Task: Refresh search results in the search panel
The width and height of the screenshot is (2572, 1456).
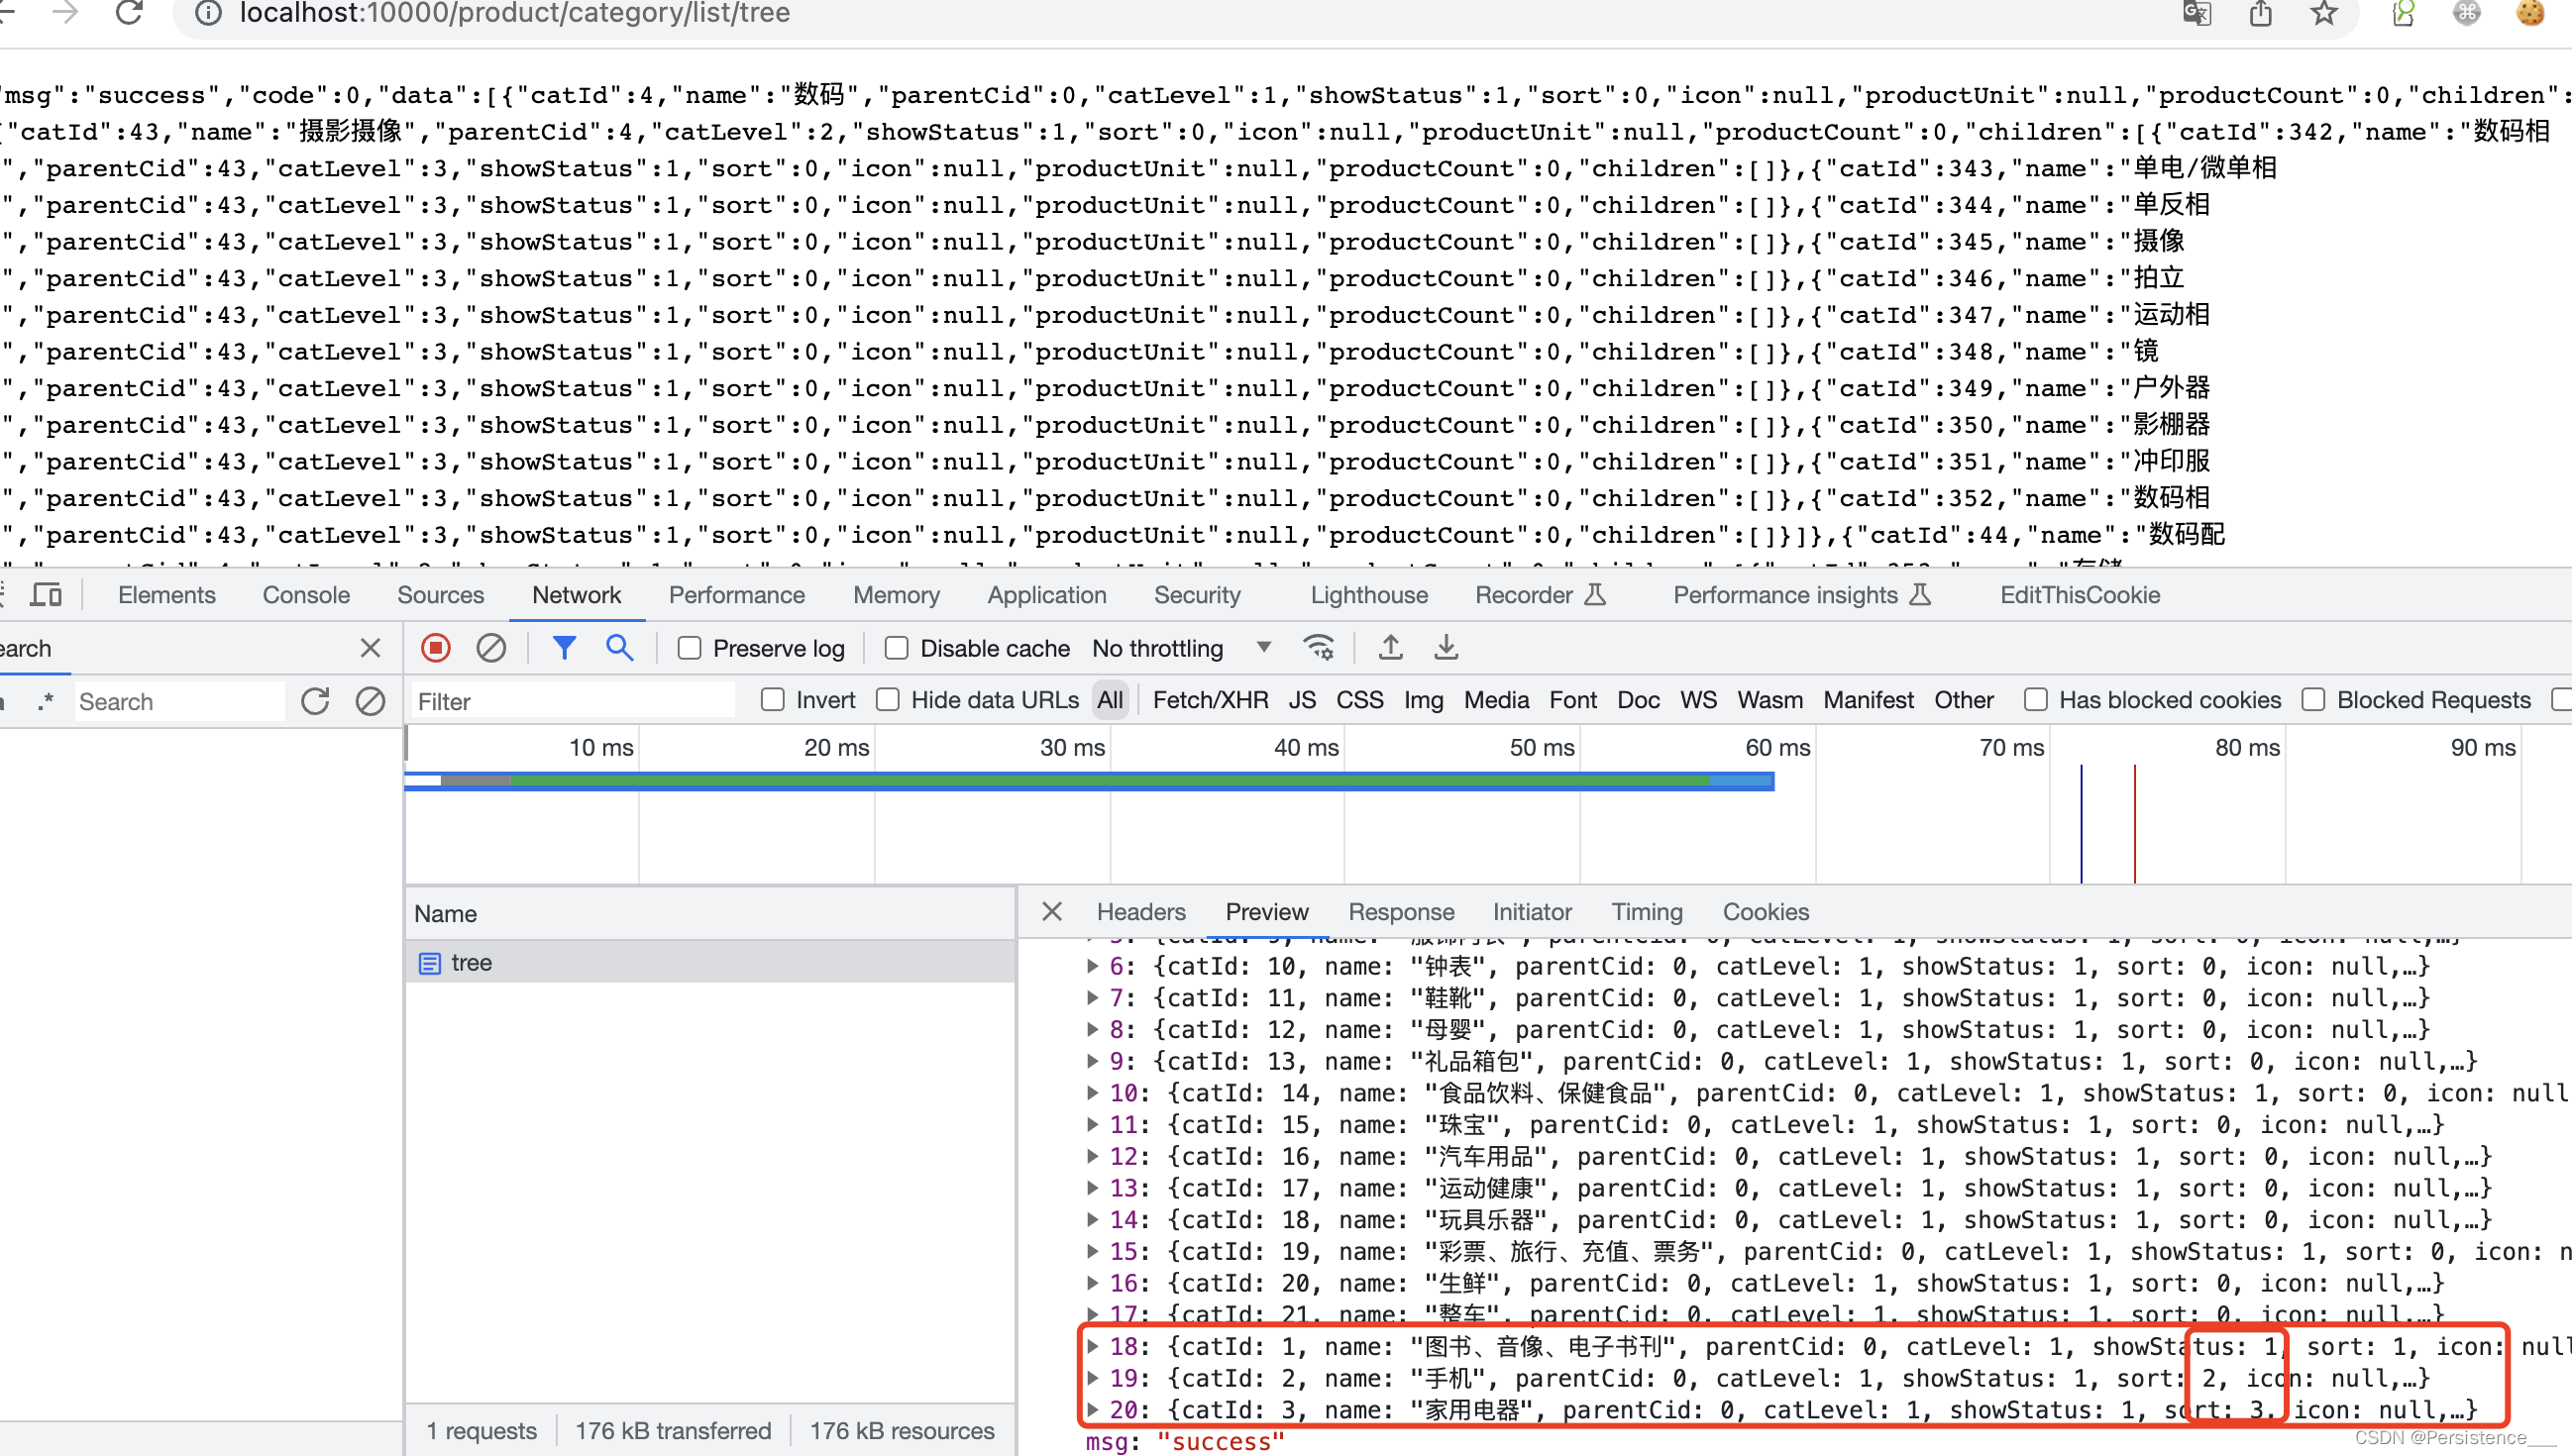Action: [315, 701]
